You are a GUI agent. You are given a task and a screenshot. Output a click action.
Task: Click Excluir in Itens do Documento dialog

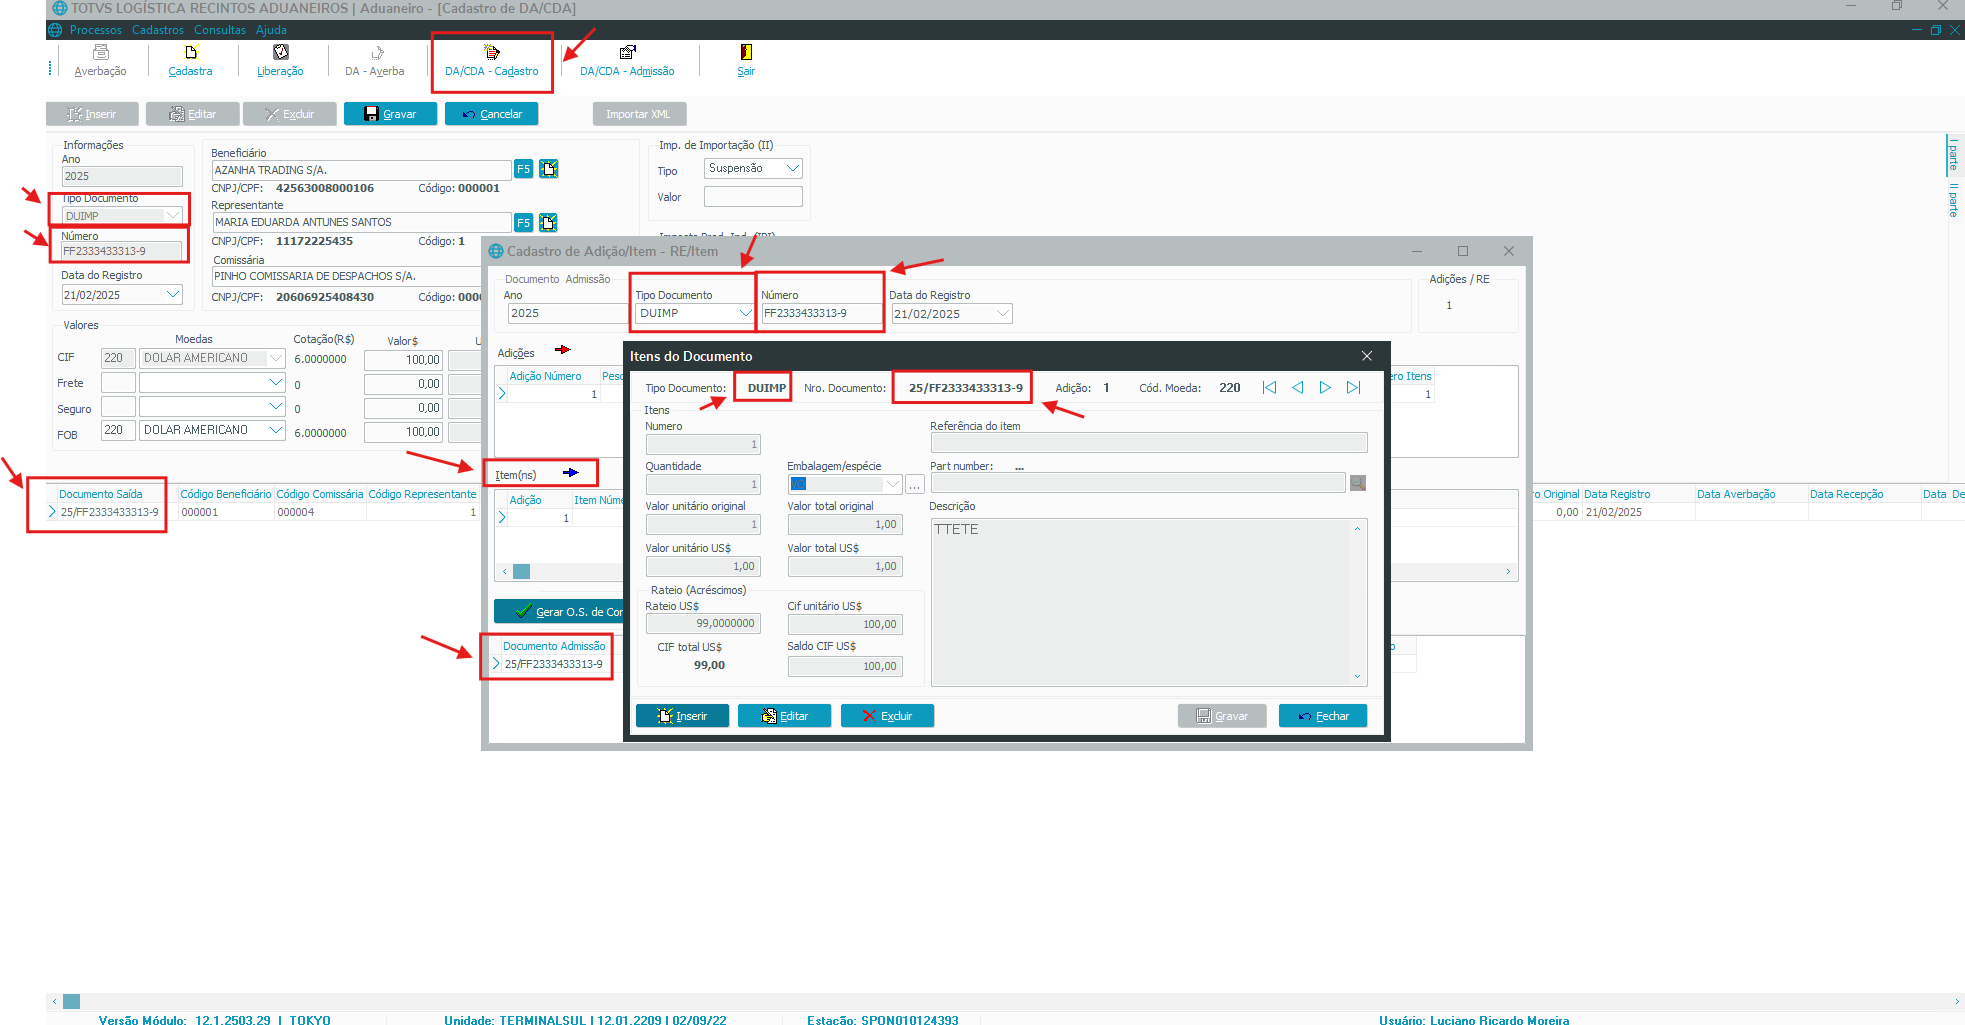(x=887, y=716)
